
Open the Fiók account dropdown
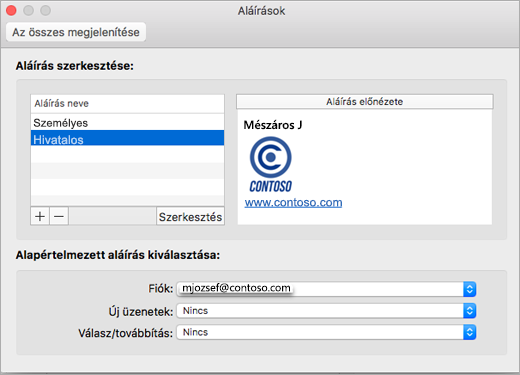[x=326, y=289]
